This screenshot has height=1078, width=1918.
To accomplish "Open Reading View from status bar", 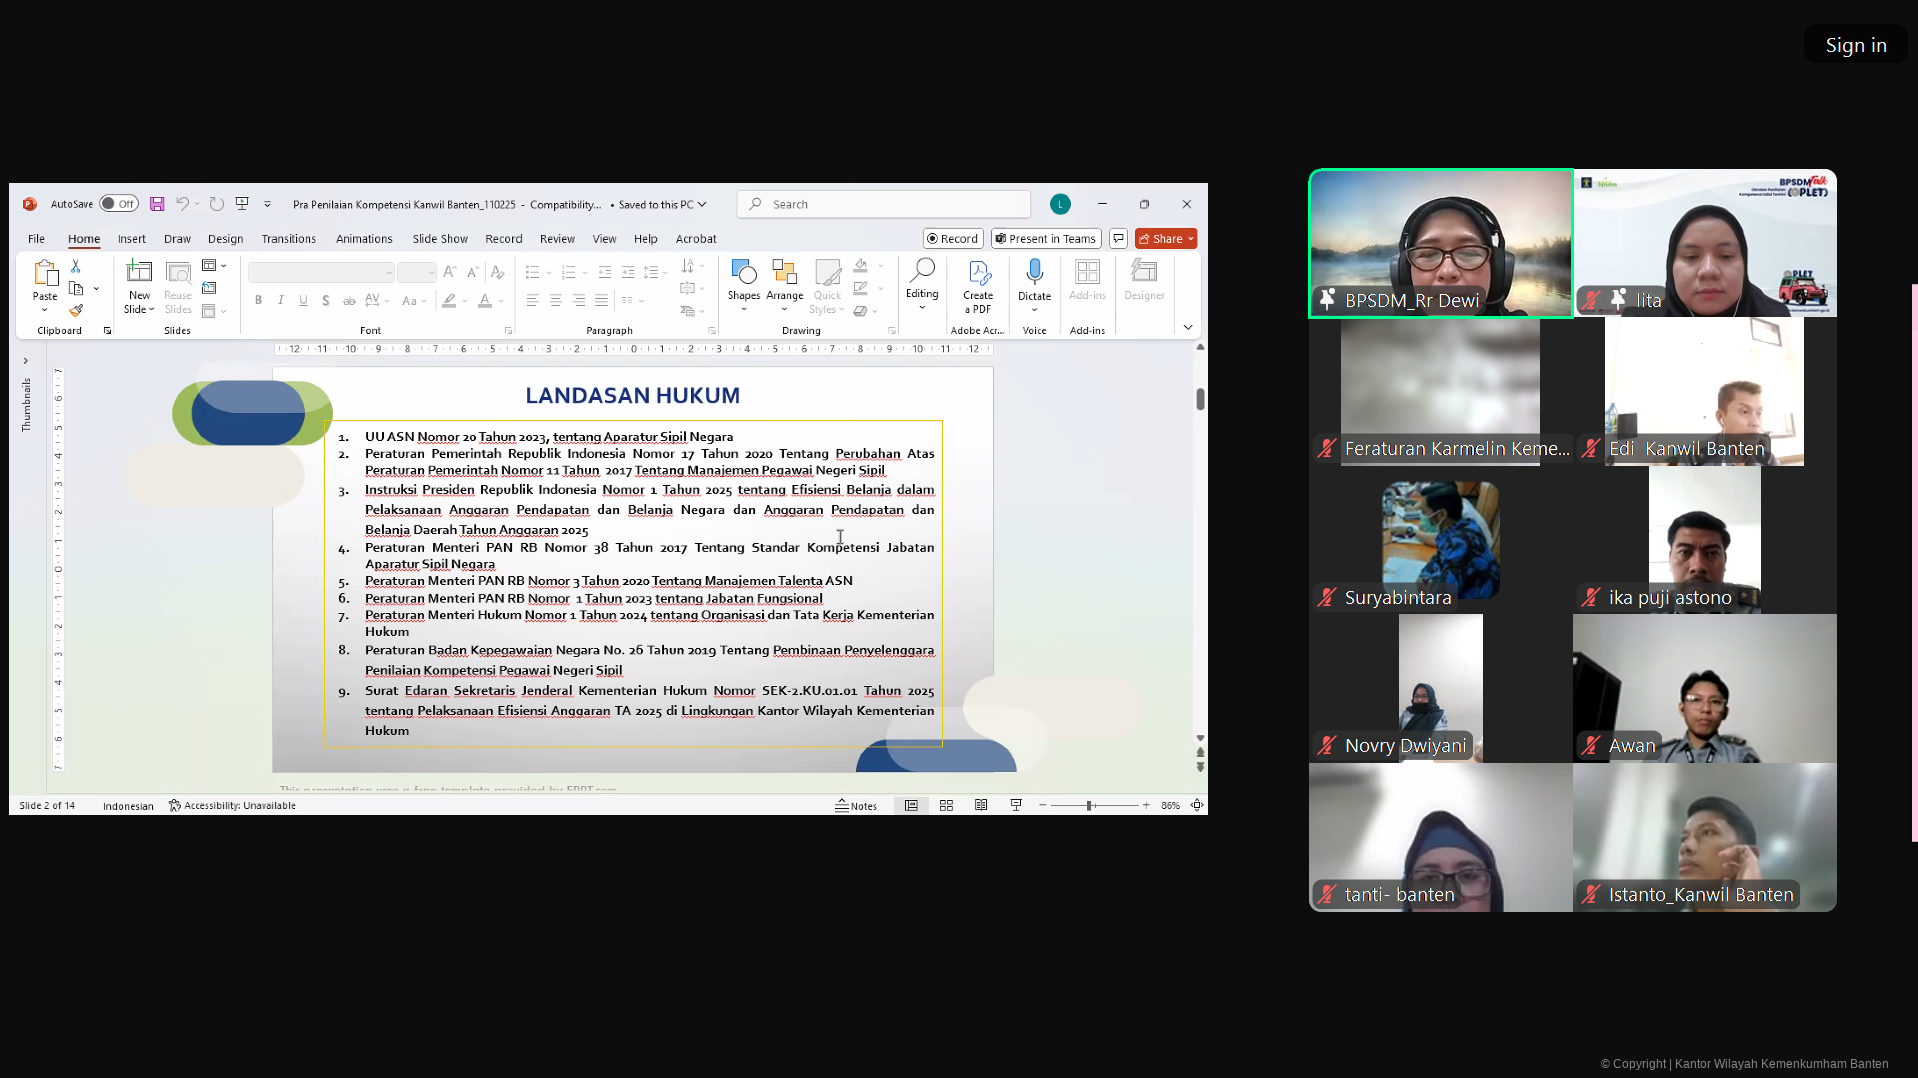I will (x=981, y=806).
